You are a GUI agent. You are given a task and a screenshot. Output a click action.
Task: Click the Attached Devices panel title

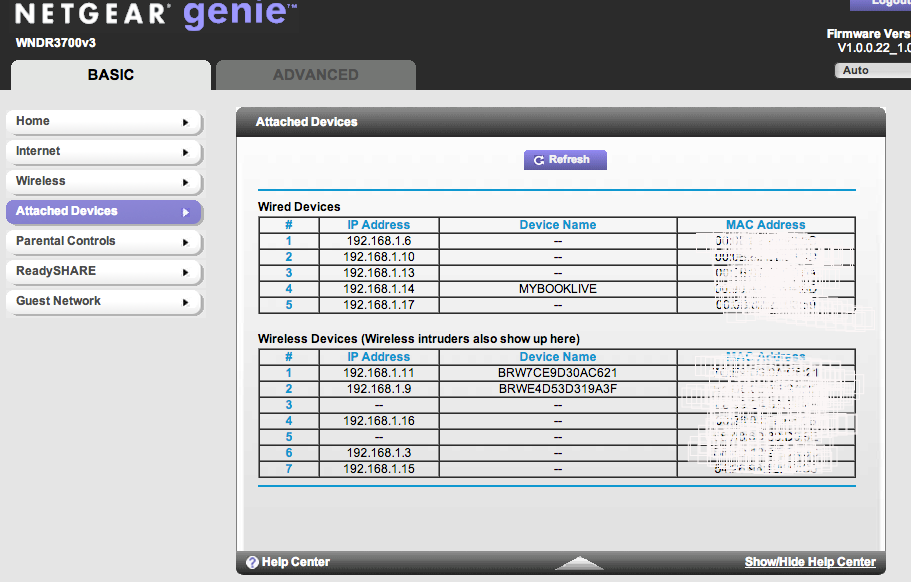point(307,122)
